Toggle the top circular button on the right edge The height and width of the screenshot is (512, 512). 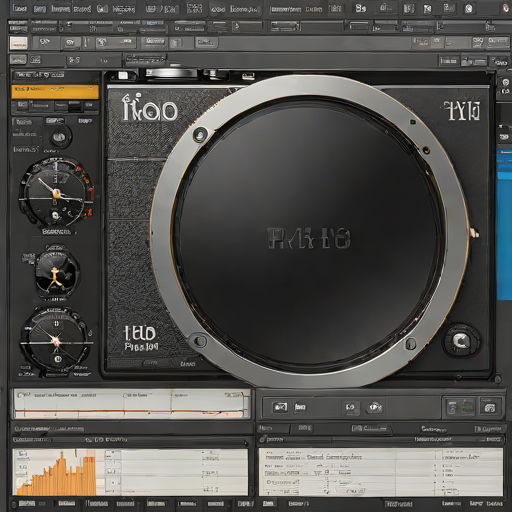click(x=505, y=82)
